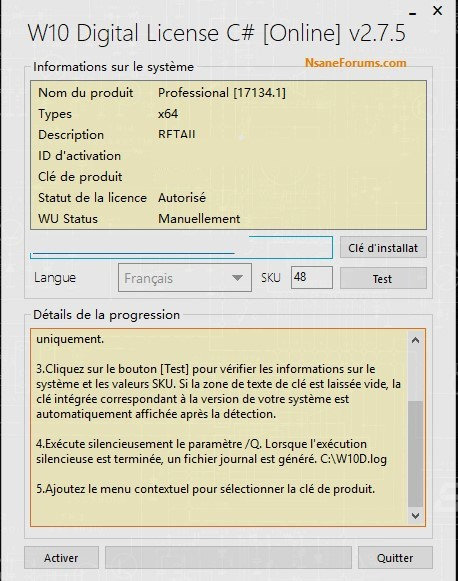This screenshot has width=458, height=581.
Task: Click the Langue label
Action: 55,278
